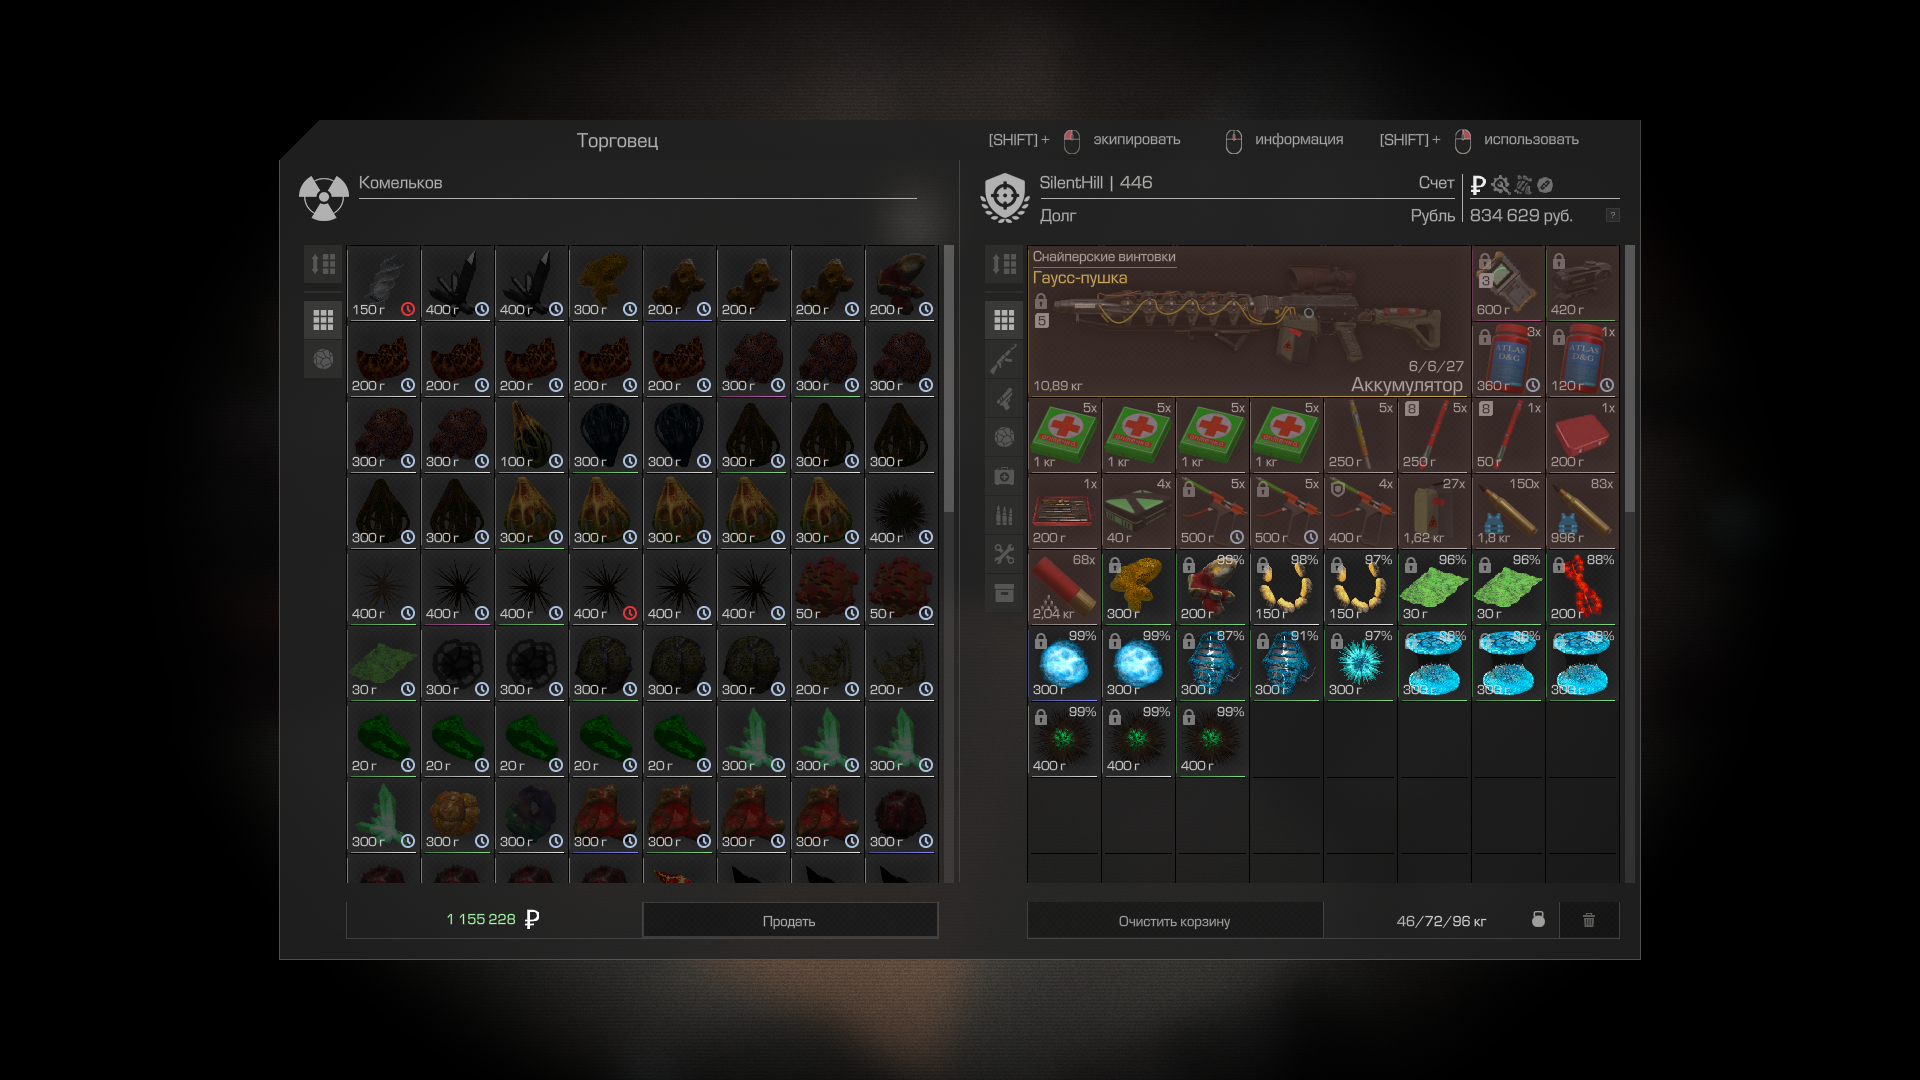Click the Очистить корзину button

point(1175,920)
